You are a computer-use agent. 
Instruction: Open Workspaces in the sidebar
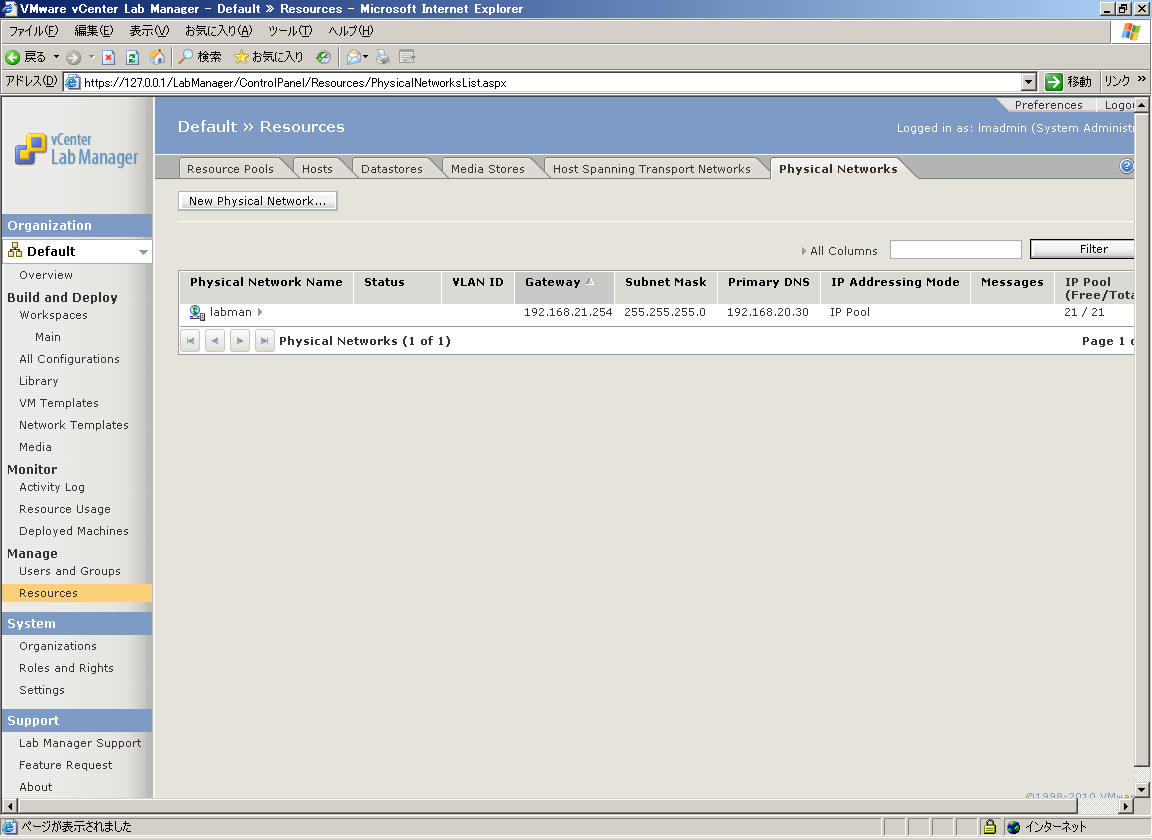[x=54, y=315]
